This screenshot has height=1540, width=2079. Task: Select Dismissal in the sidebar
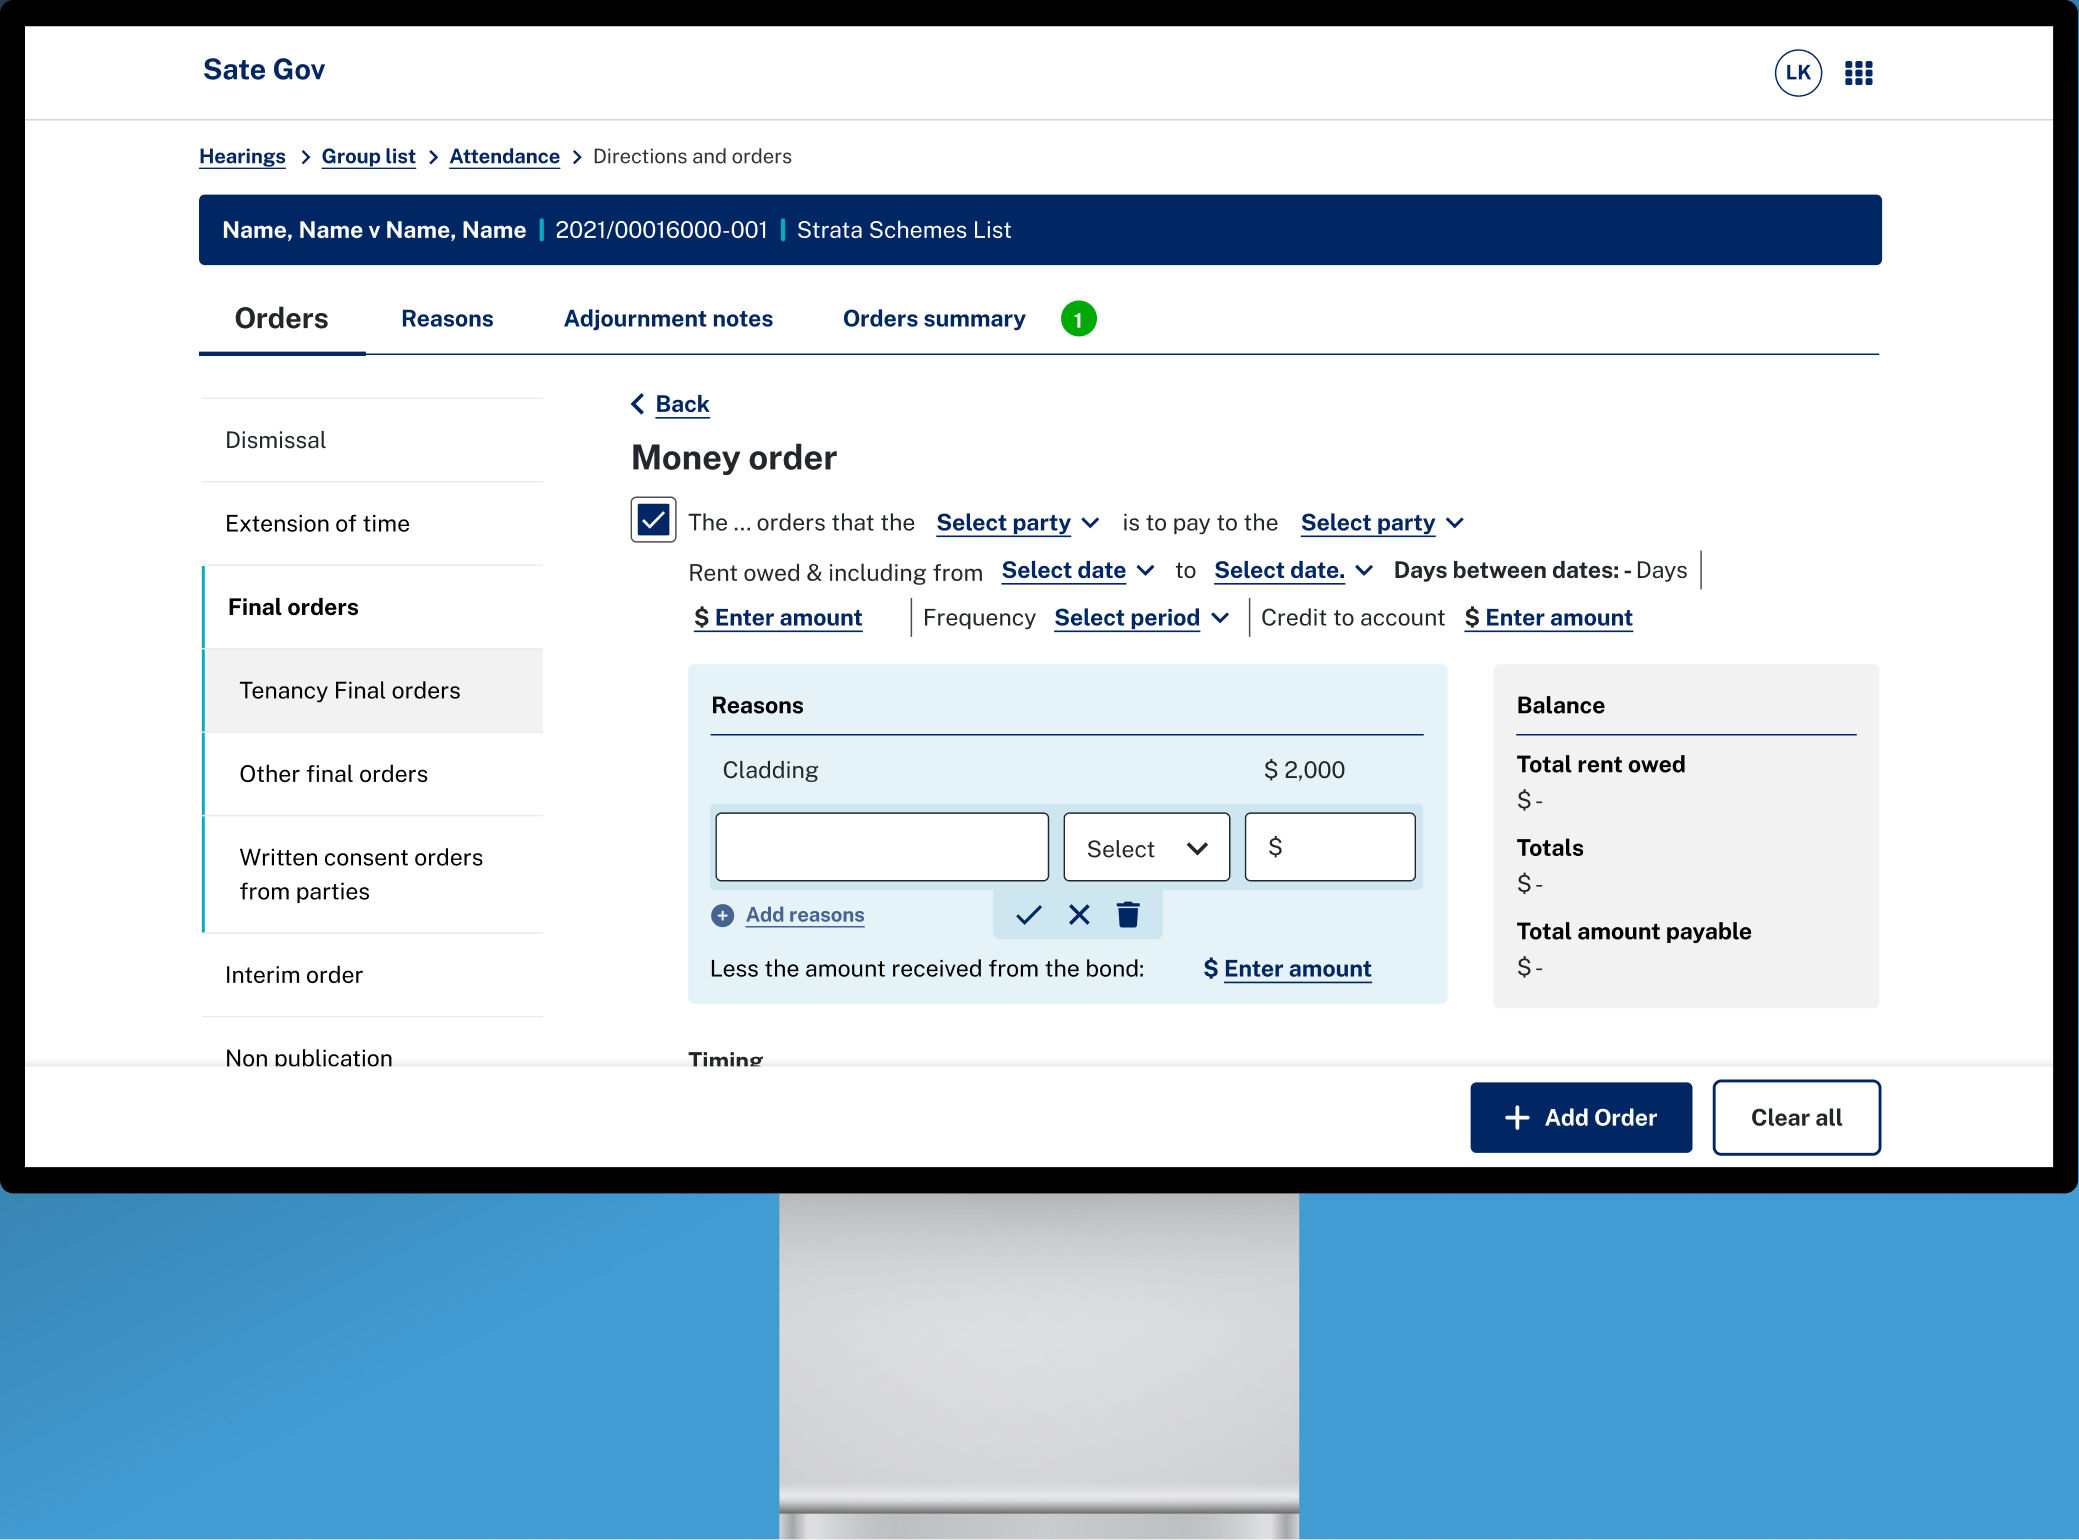(x=372, y=440)
